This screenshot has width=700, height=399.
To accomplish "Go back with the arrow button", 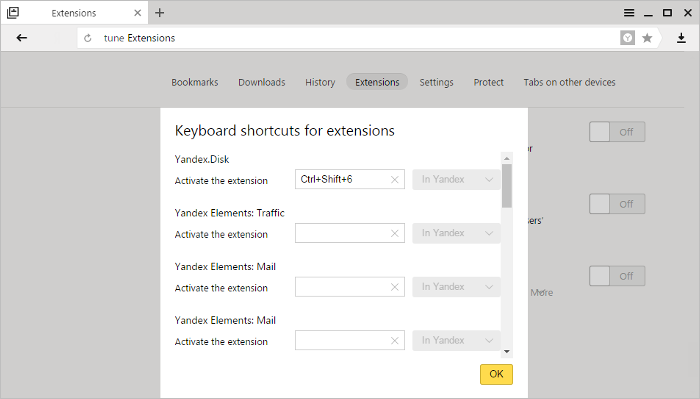I will (x=21, y=38).
